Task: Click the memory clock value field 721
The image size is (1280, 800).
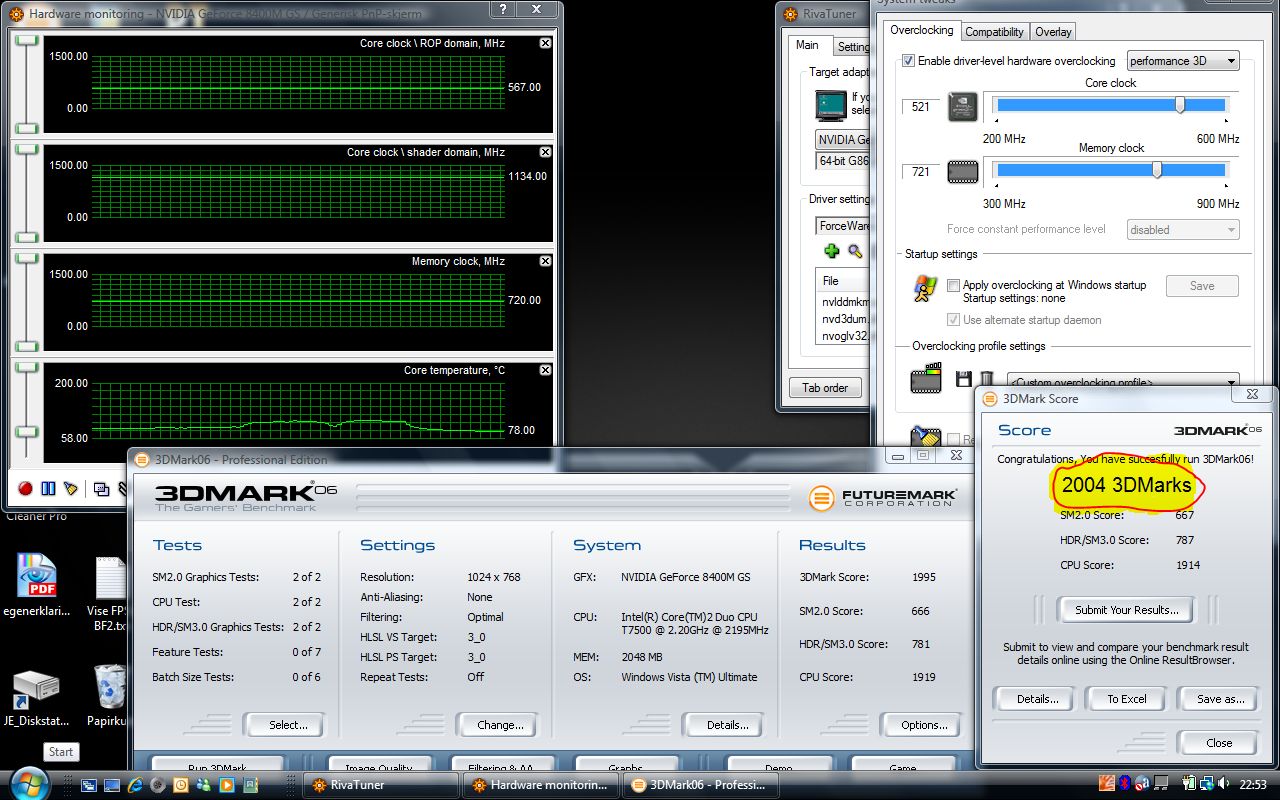Action: (921, 171)
